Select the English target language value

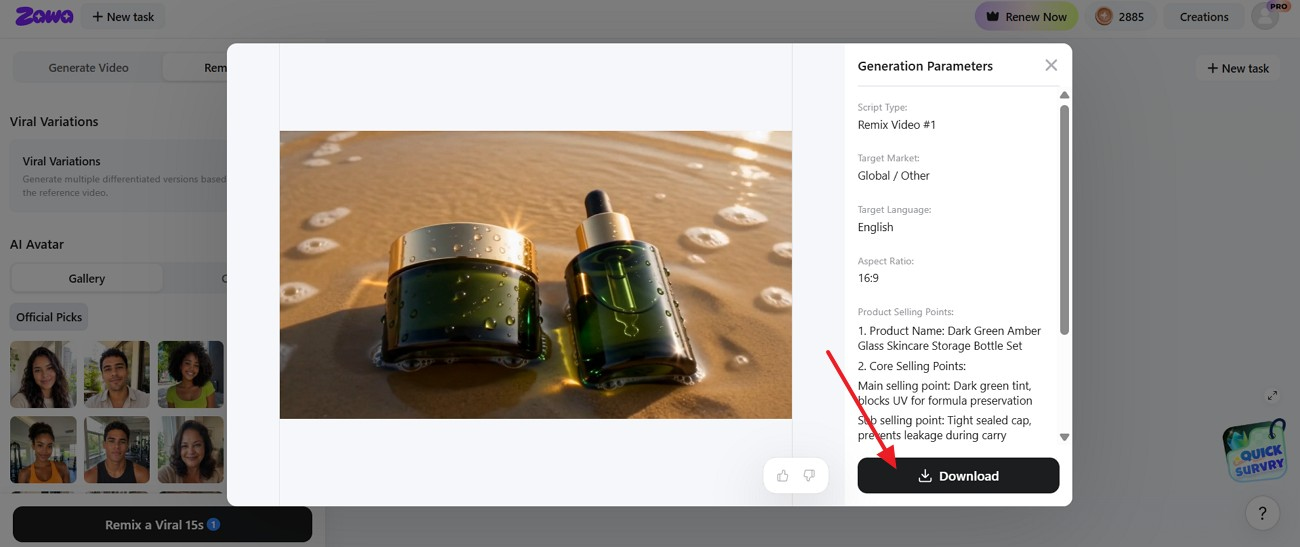pos(876,227)
